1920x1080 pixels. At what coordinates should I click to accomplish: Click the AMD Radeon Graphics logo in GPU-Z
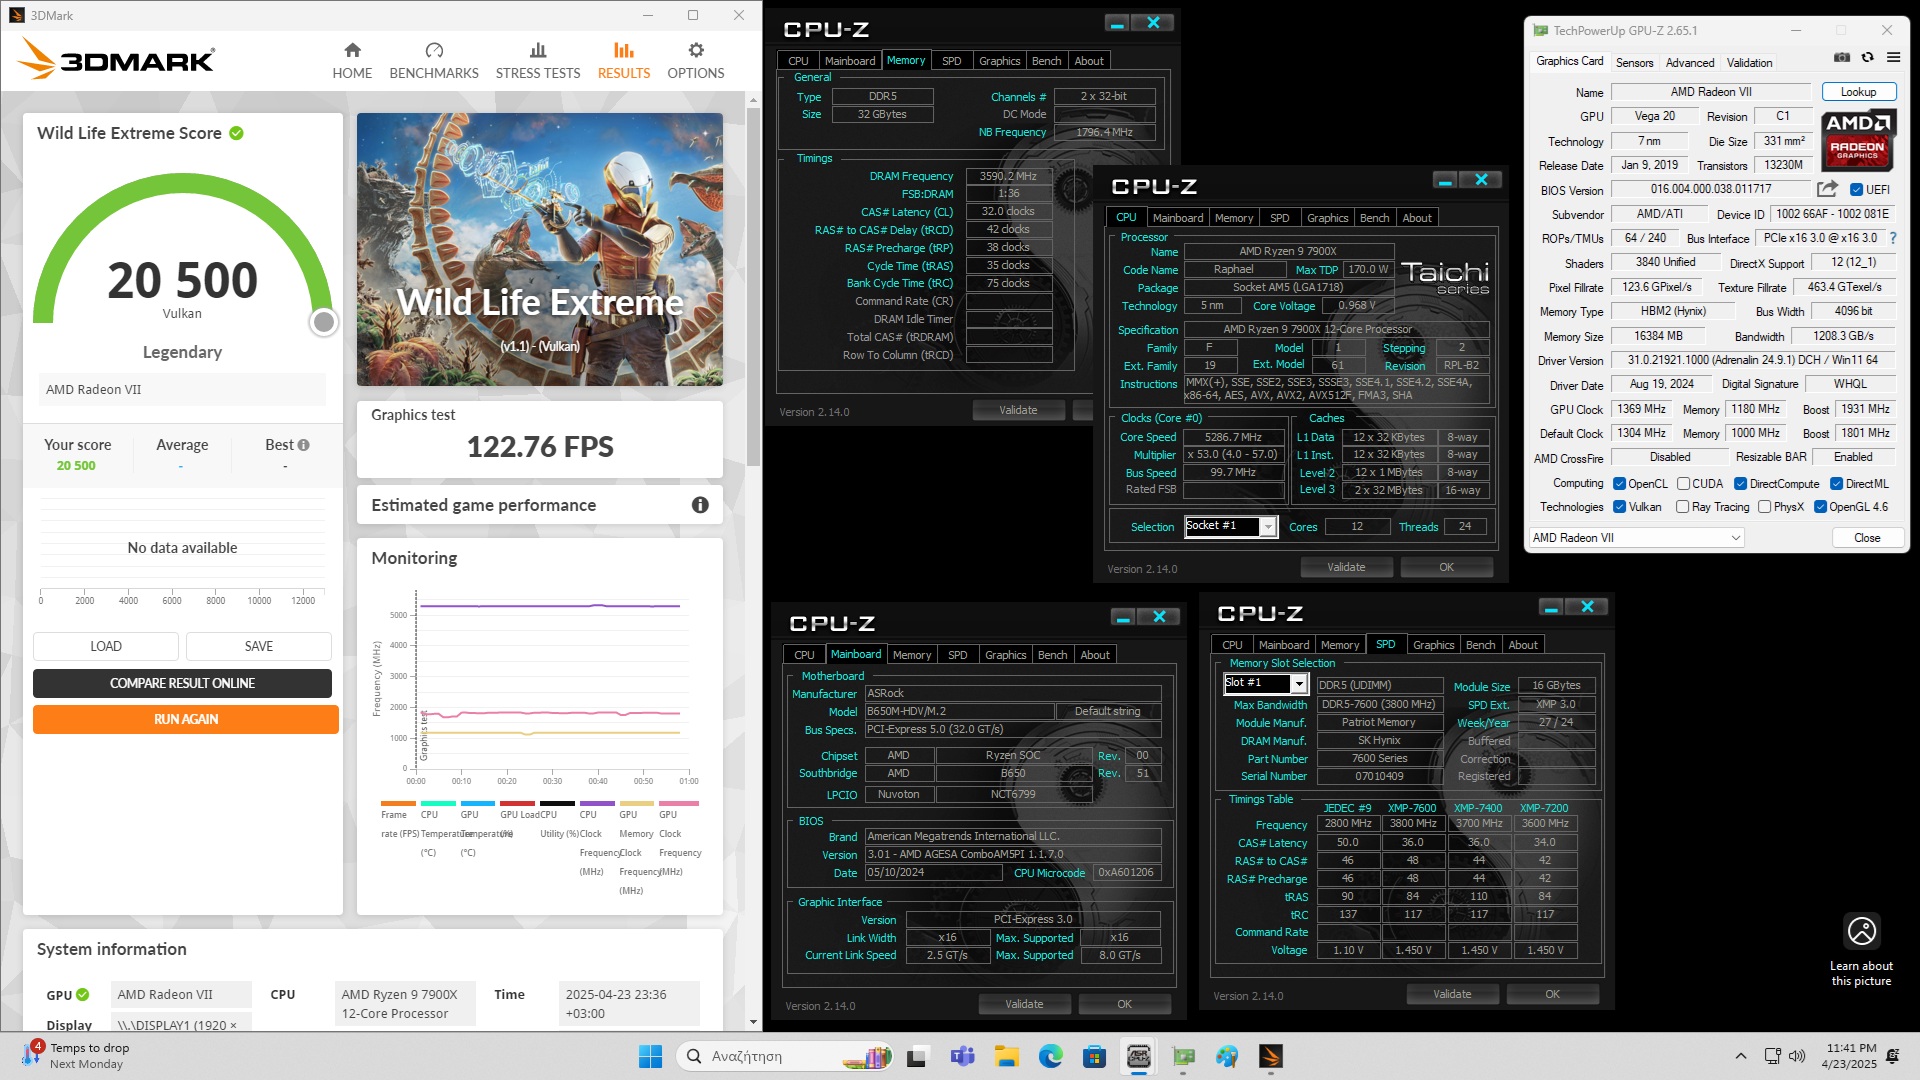click(x=1857, y=139)
